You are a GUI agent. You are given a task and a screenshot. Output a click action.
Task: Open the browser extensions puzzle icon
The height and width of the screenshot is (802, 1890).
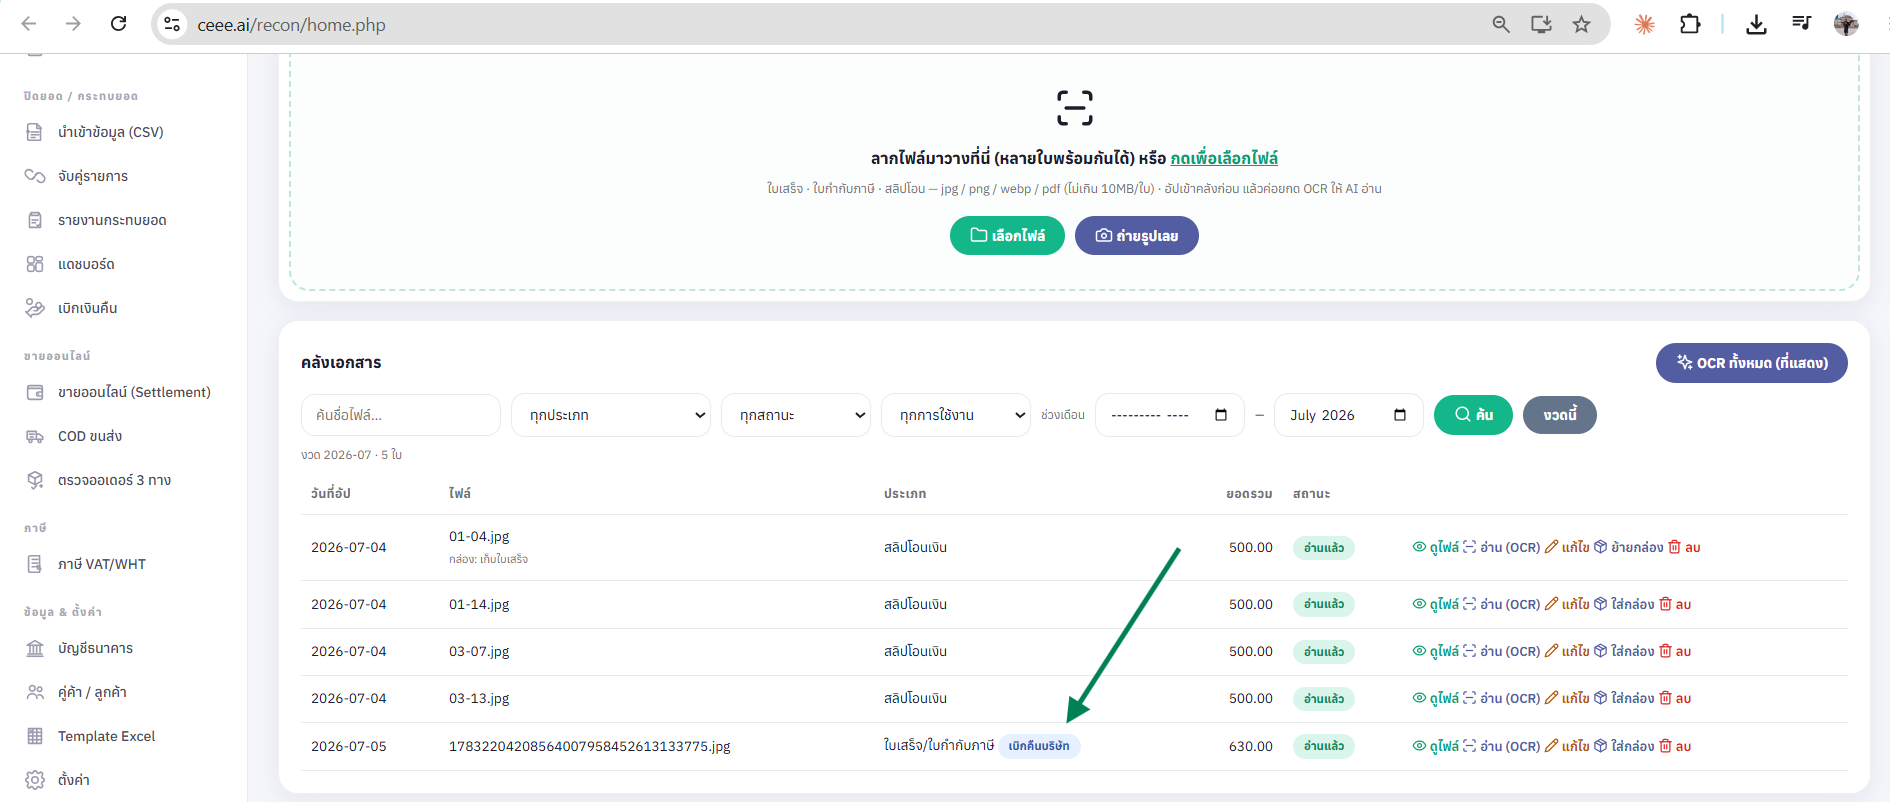[x=1690, y=24]
